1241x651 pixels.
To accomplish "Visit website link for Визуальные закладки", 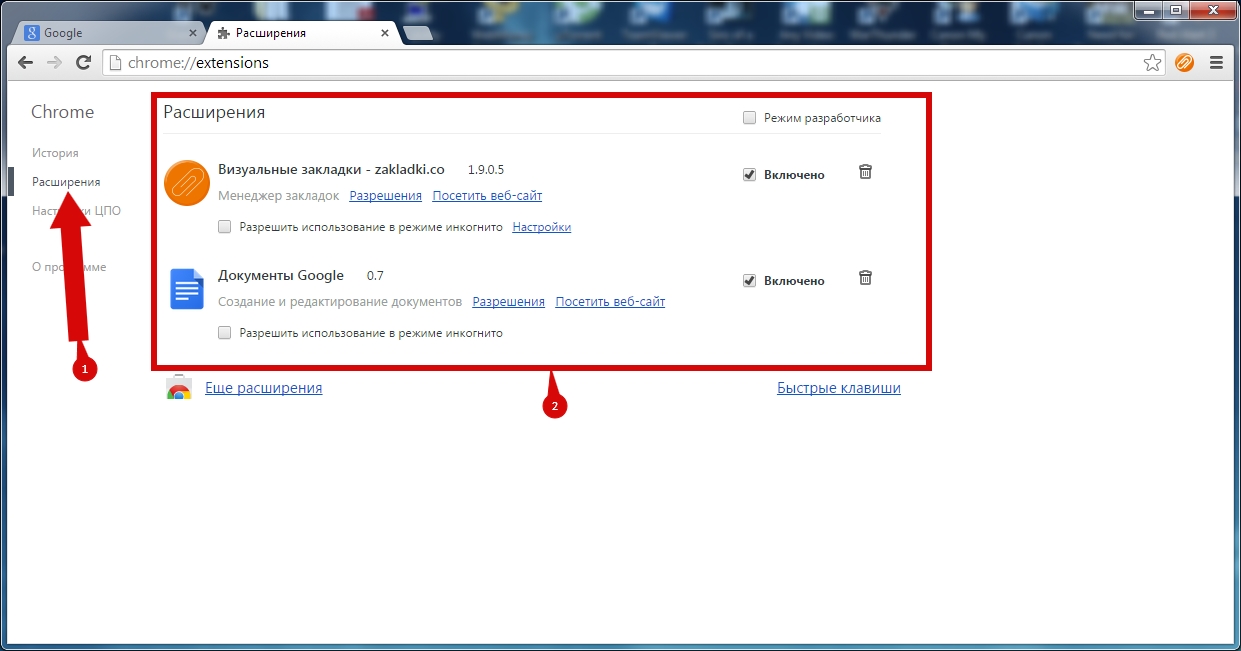I will 488,196.
